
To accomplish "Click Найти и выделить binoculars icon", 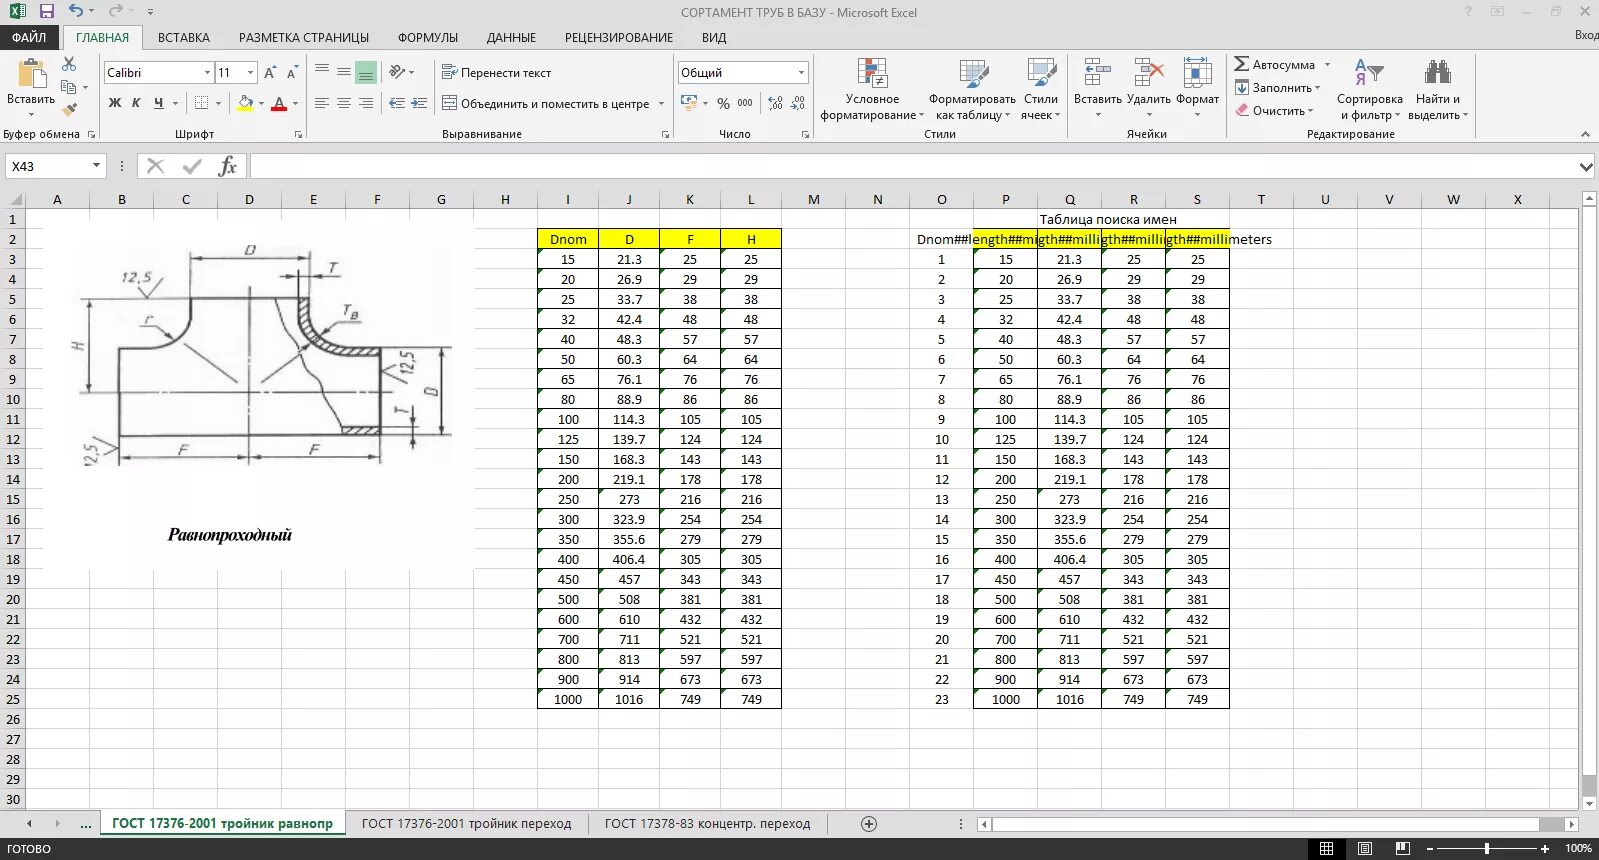I will coord(1437,73).
